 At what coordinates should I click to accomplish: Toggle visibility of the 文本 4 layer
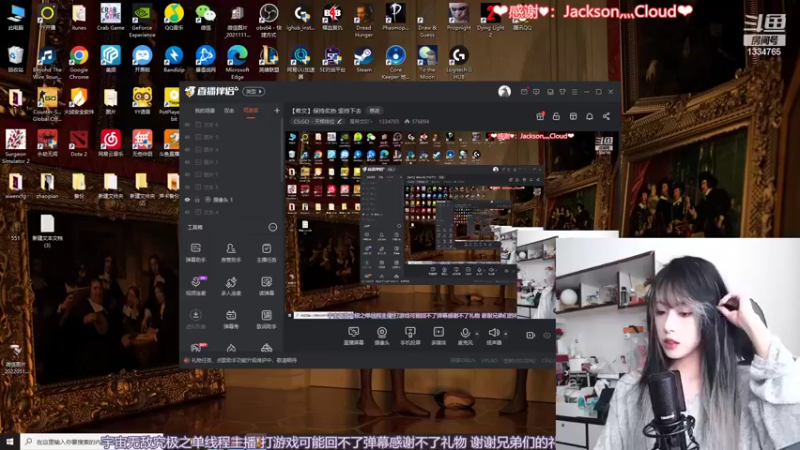pyautogui.click(x=187, y=212)
